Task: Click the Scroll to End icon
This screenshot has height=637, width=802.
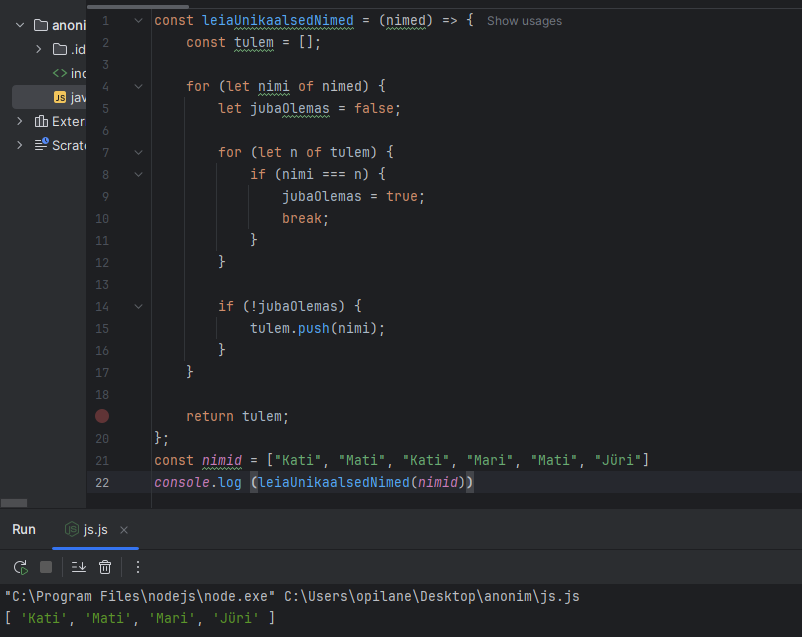Action: pyautogui.click(x=79, y=567)
